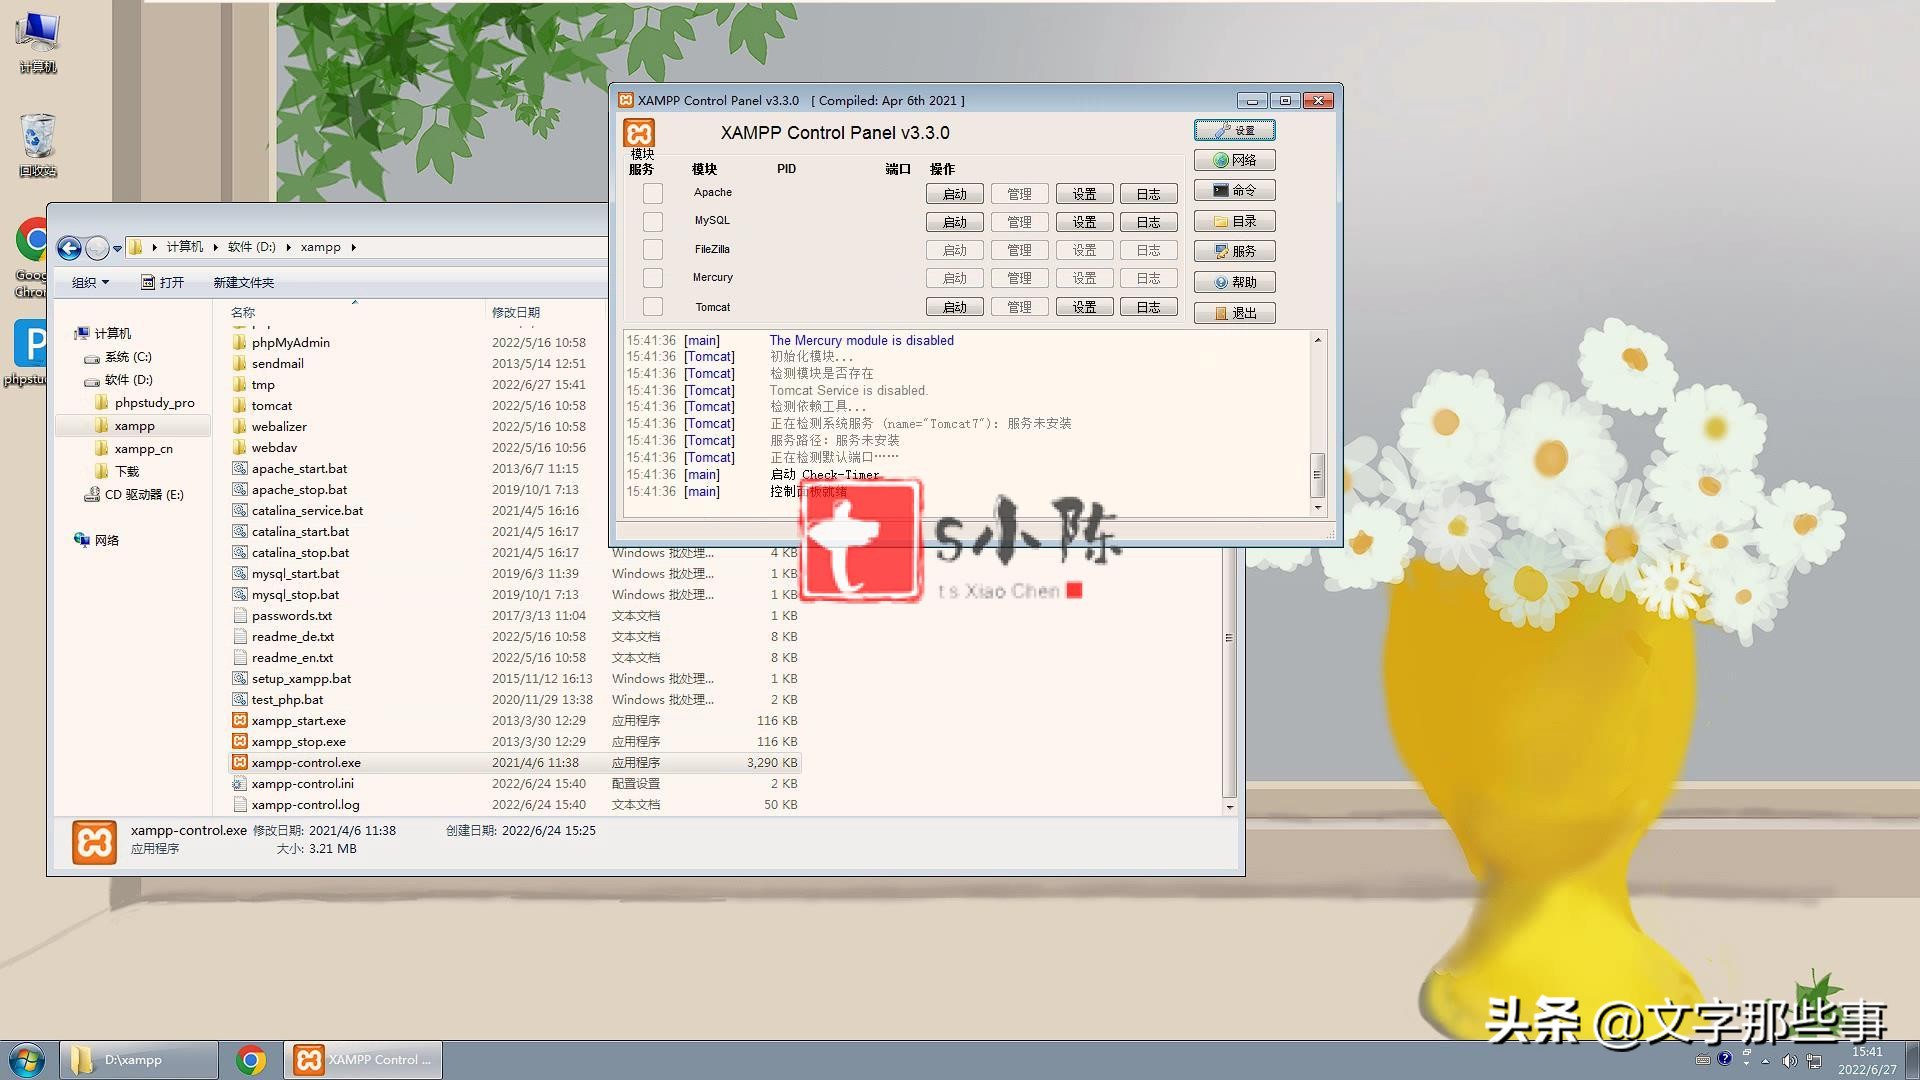1920x1080 pixels.
Task: Open the Recycle Bin desktop icon
Action: [x=37, y=145]
